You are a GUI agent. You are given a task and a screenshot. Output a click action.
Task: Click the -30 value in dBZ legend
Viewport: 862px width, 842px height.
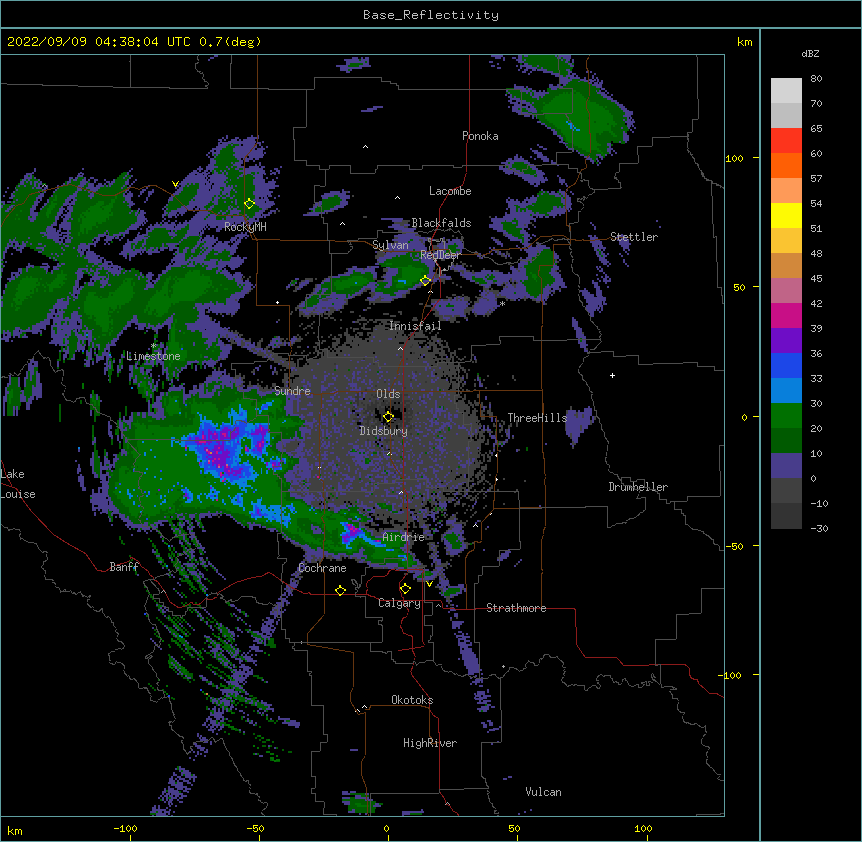pyautogui.click(x=819, y=528)
